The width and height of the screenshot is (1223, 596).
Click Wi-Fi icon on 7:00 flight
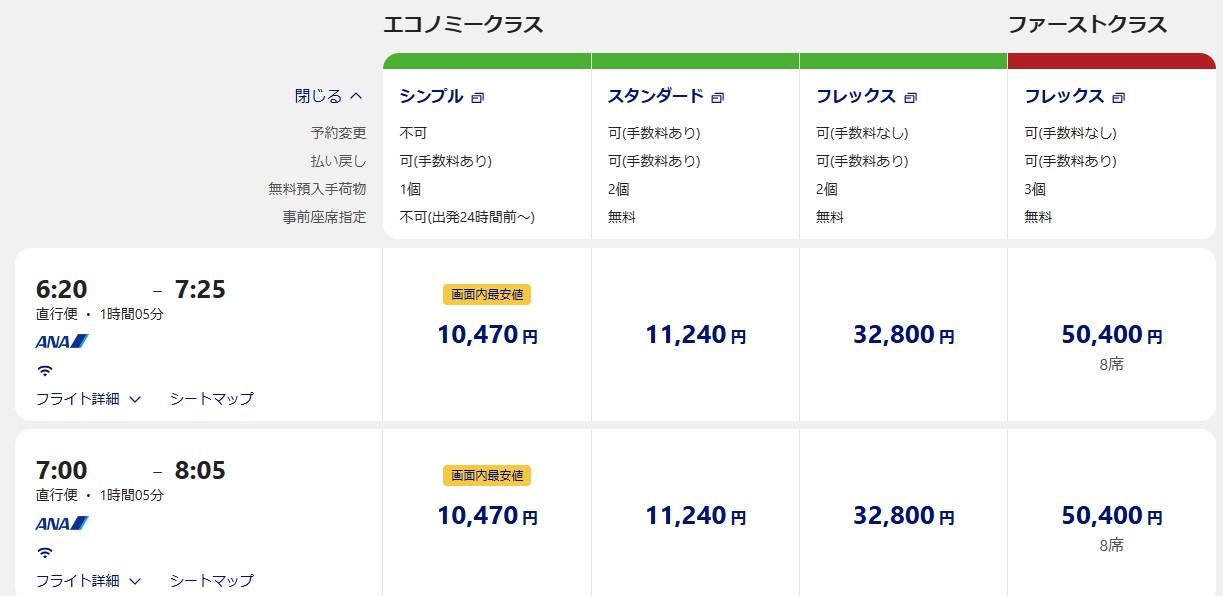[x=45, y=552]
